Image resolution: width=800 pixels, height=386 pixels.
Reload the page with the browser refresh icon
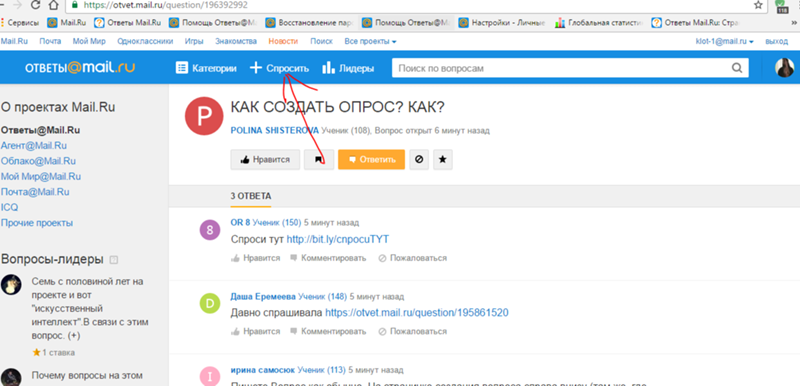[x=35, y=6]
